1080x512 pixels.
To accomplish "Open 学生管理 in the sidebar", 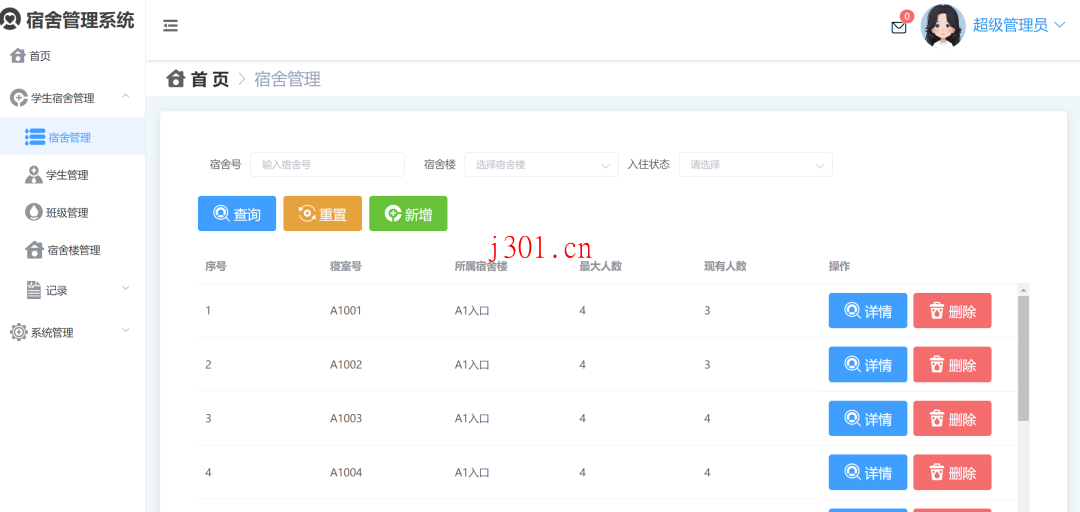I will pyautogui.click(x=67, y=176).
